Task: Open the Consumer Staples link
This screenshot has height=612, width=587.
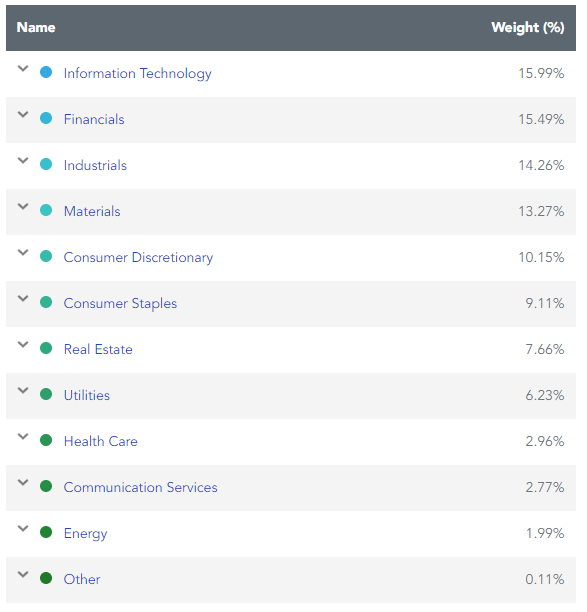Action: (120, 303)
